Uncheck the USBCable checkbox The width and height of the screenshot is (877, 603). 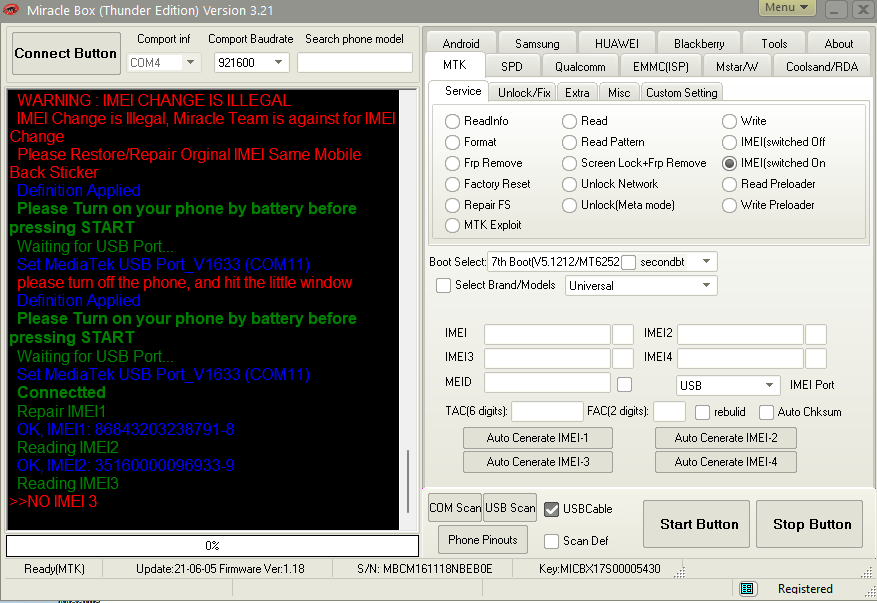551,509
